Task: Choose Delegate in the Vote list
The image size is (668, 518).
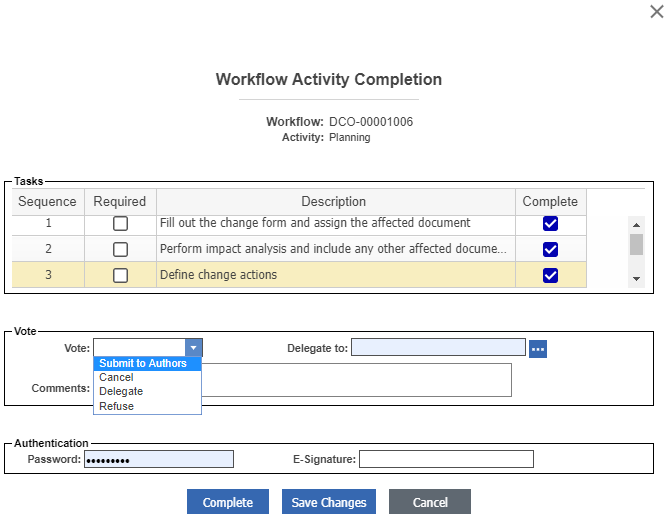Action: (147, 391)
